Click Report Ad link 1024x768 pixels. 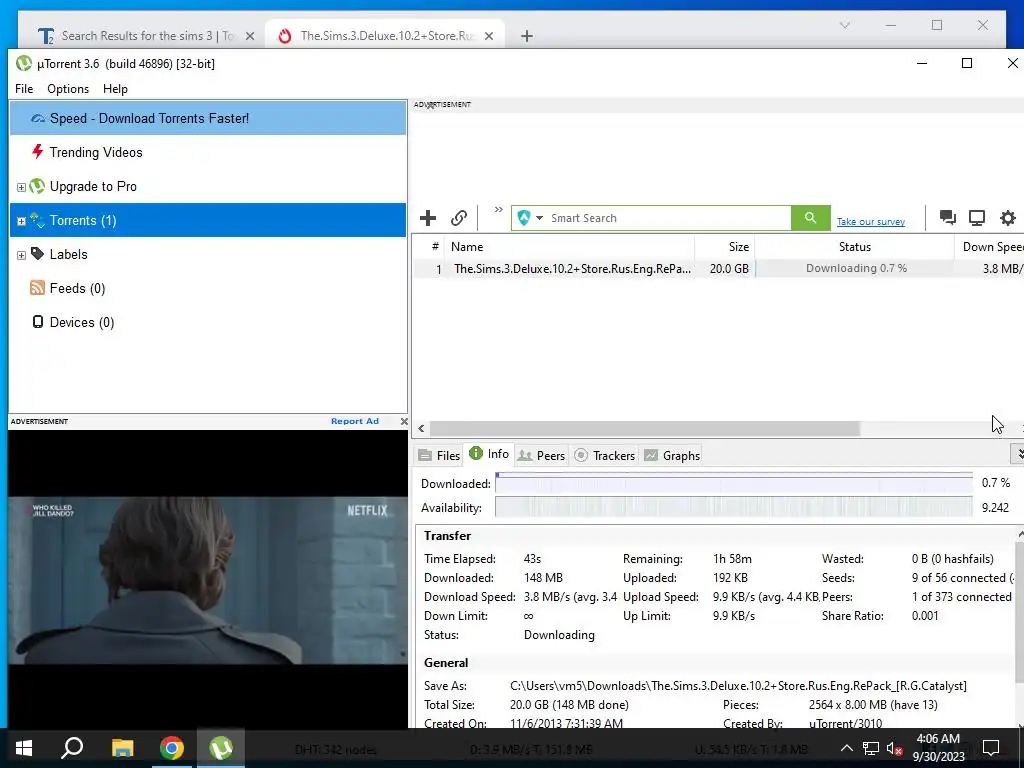355,421
